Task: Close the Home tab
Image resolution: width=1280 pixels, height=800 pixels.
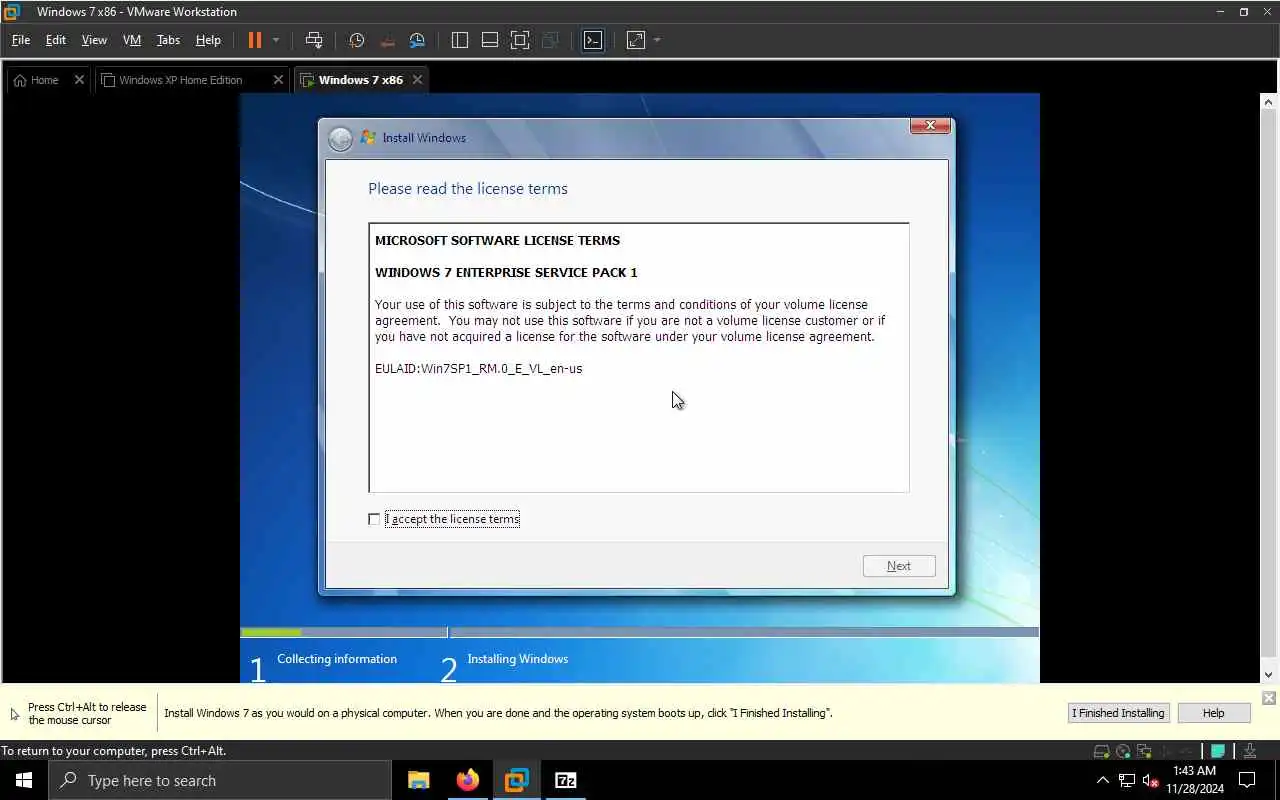Action: pyautogui.click(x=79, y=80)
